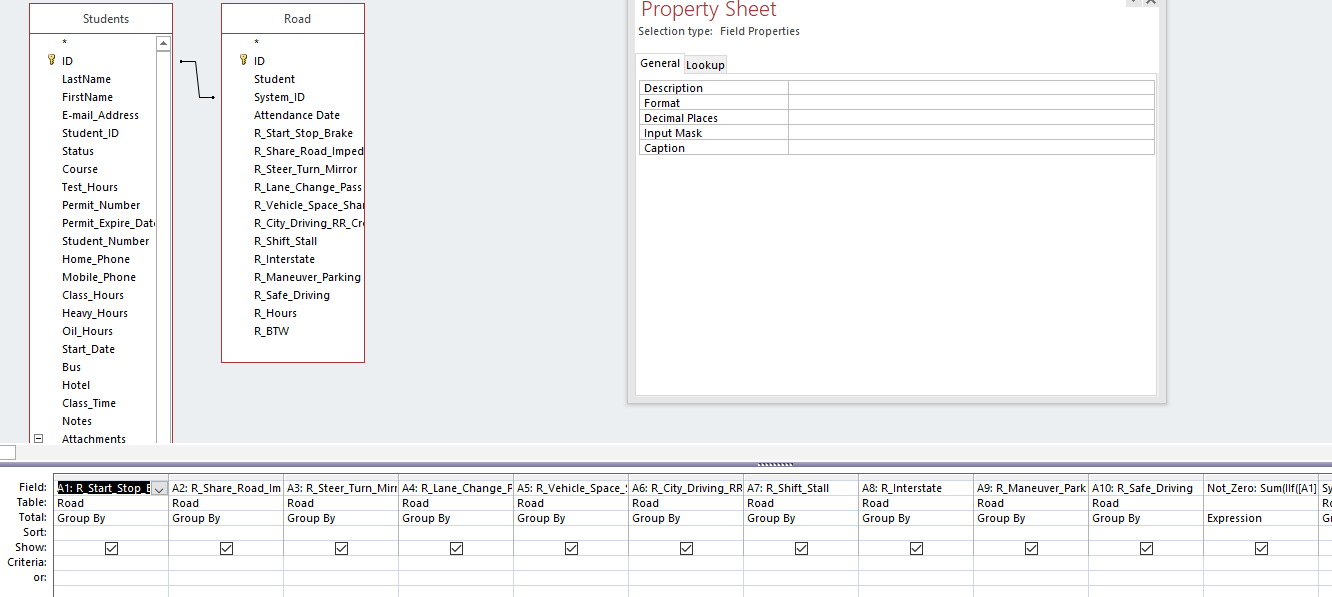Click the Input Mask property field
Screen dimensions: 1332x597
click(971, 133)
